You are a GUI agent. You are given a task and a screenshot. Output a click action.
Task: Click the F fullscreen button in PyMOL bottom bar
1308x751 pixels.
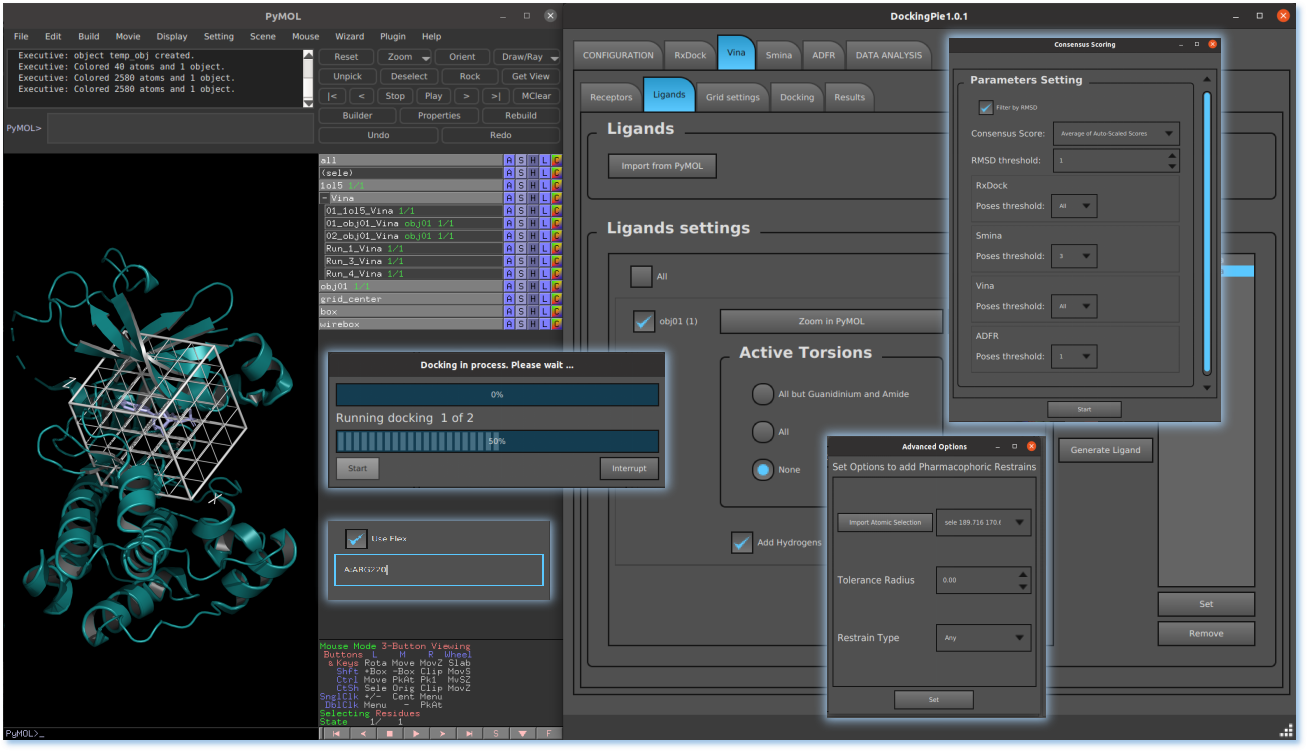(549, 733)
